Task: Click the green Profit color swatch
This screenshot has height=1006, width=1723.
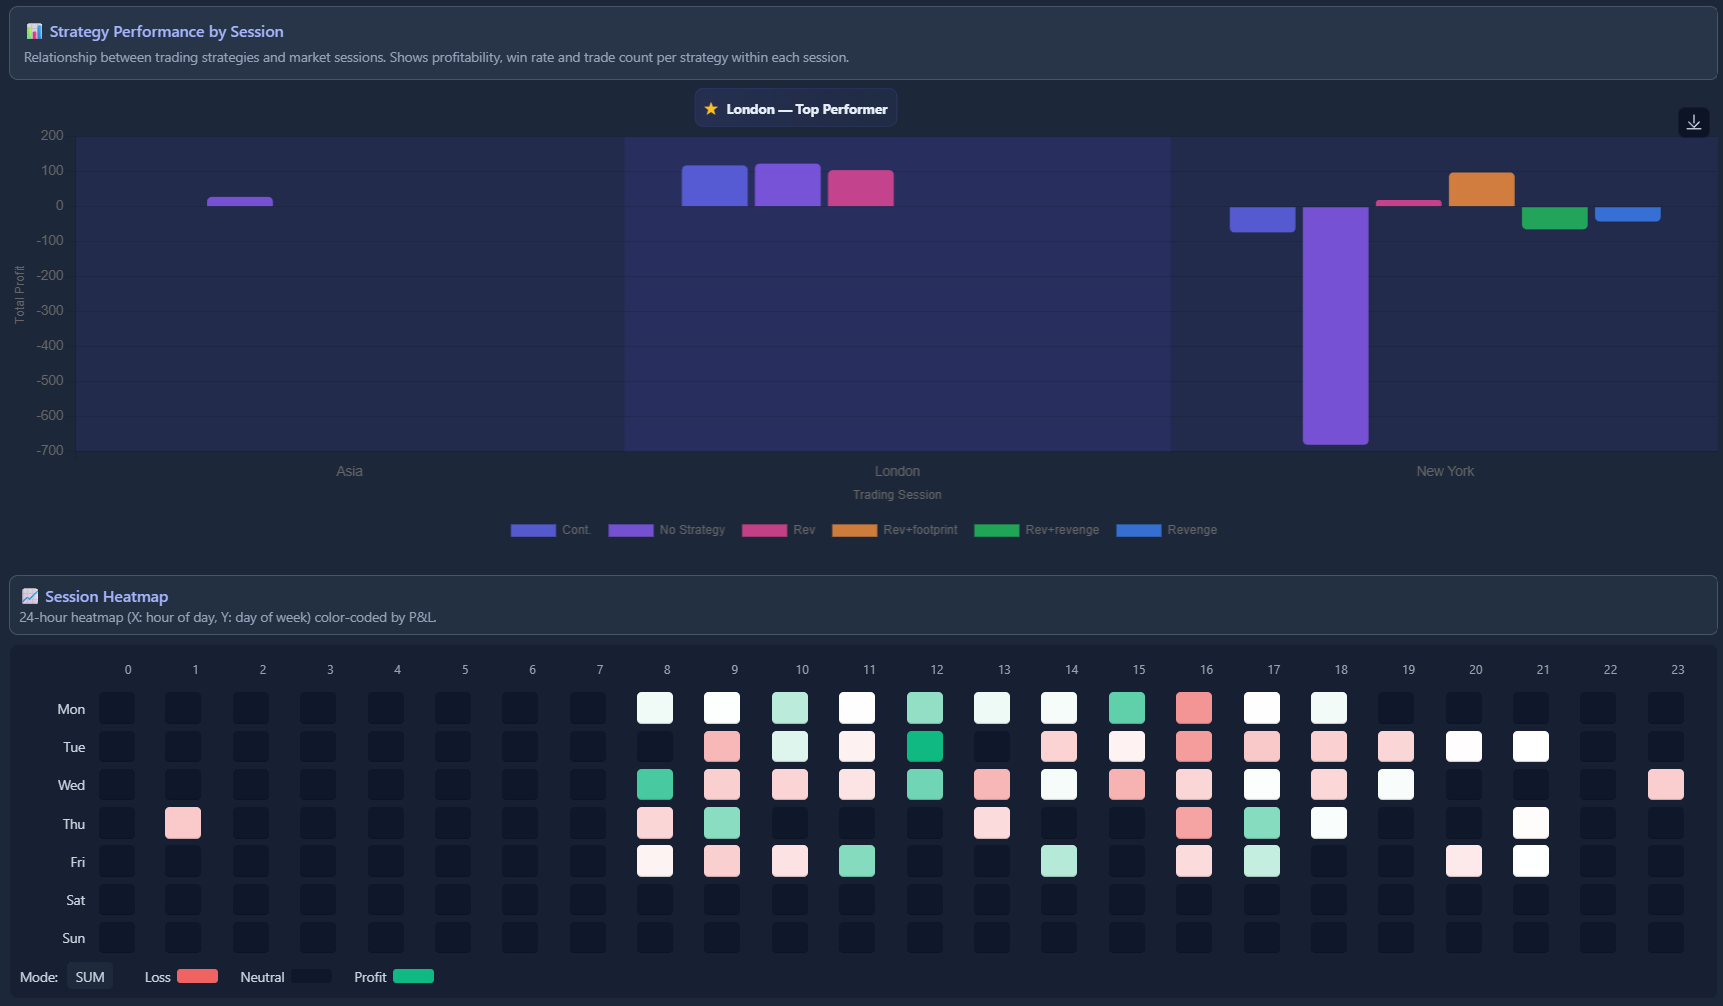Action: (x=413, y=976)
